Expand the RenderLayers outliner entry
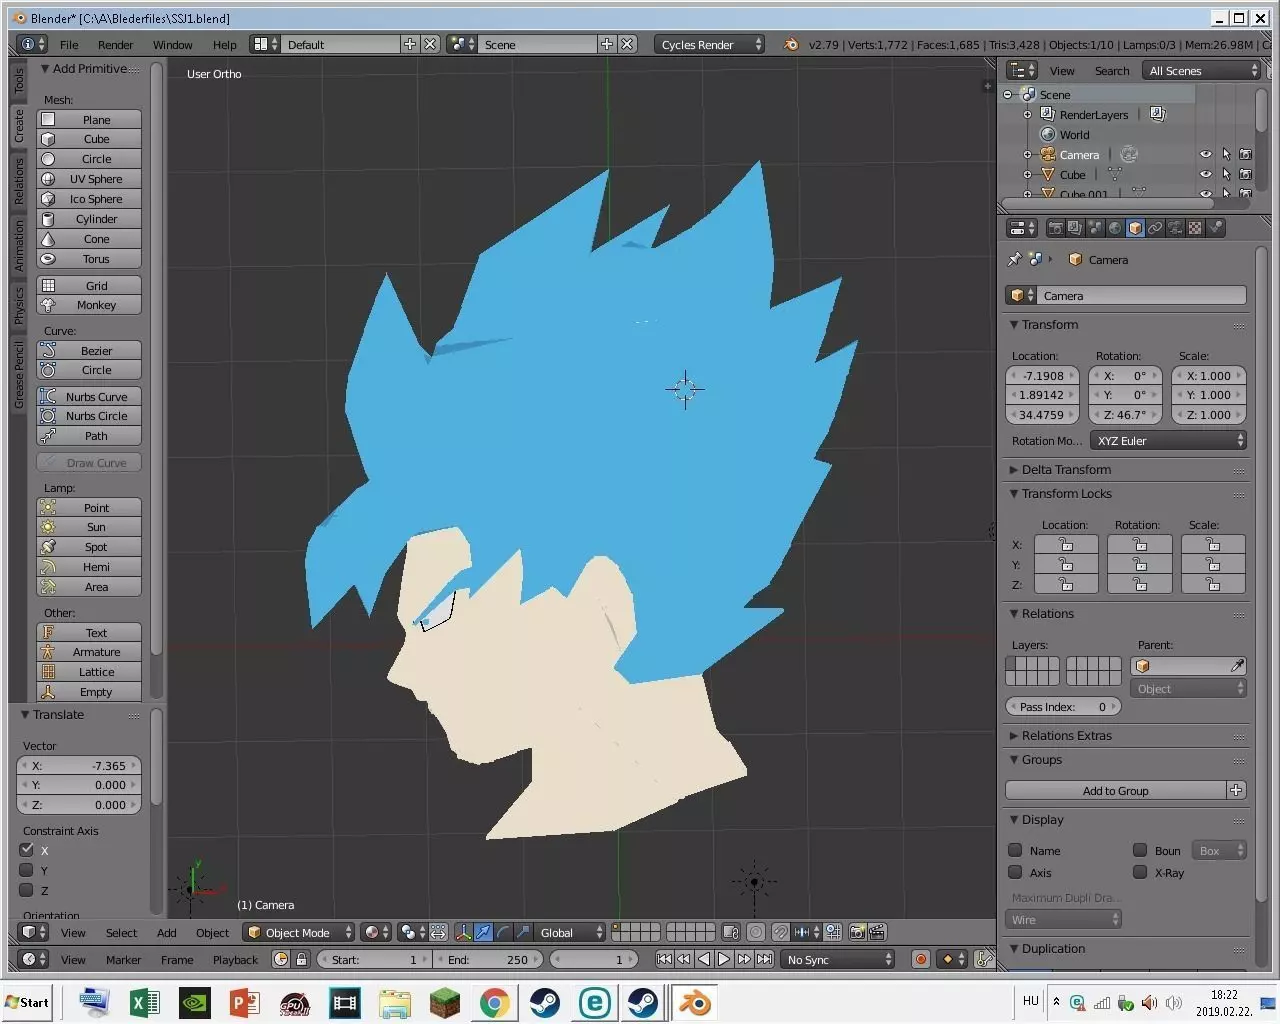Screen dimensions: 1280x1024 (x=1027, y=115)
